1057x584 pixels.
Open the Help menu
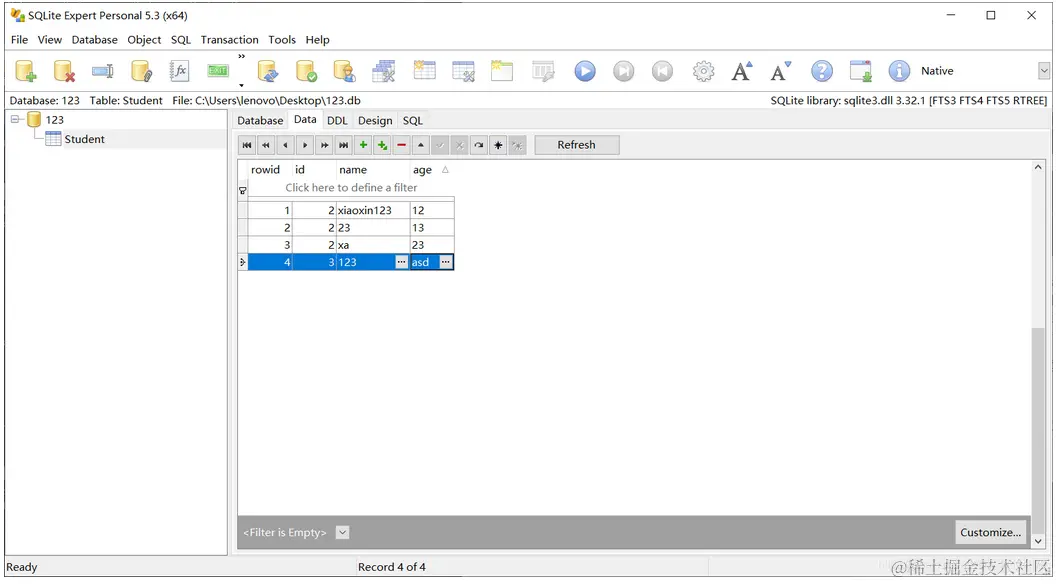[318, 40]
